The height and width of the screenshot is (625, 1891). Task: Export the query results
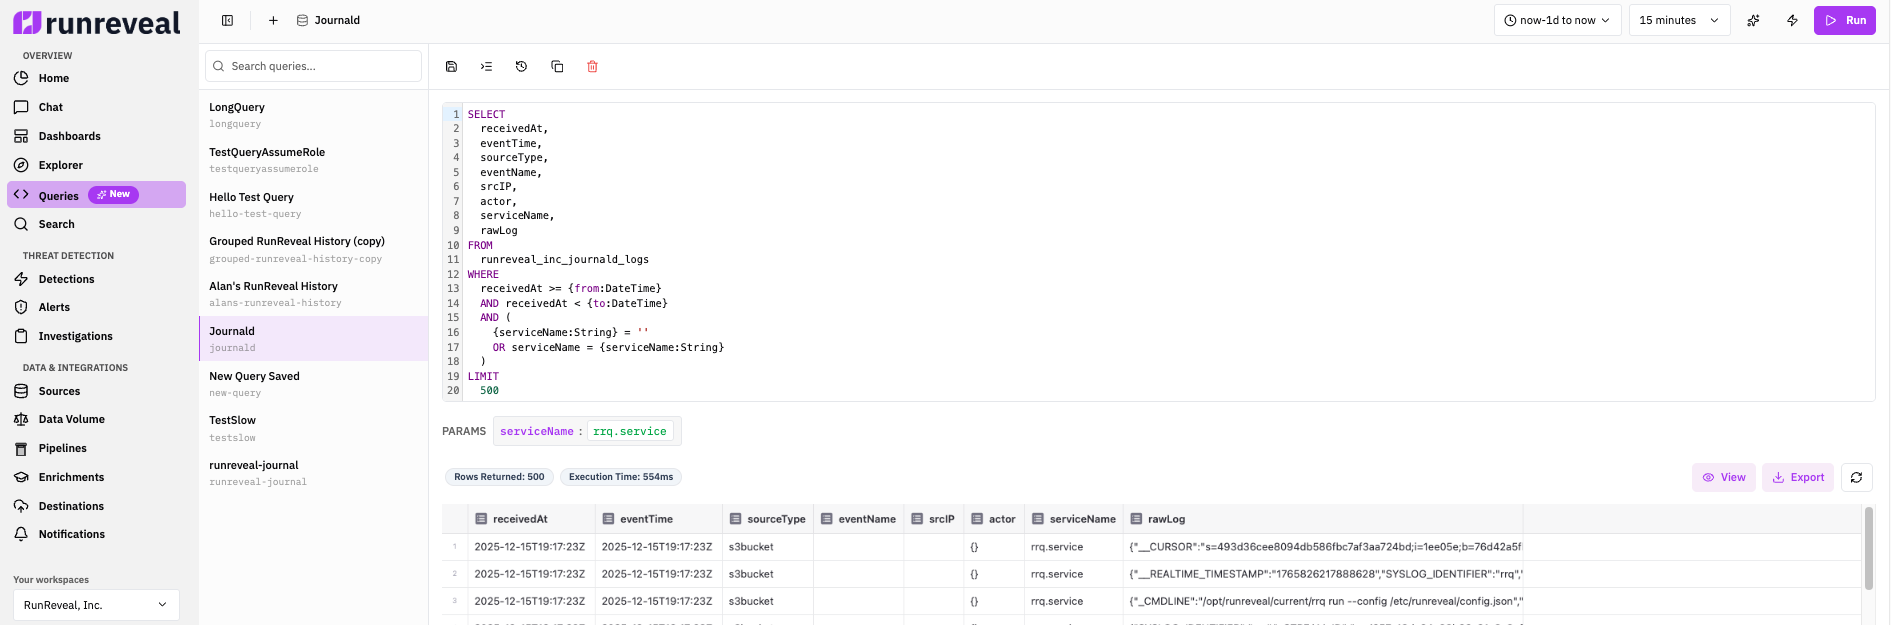point(1798,477)
